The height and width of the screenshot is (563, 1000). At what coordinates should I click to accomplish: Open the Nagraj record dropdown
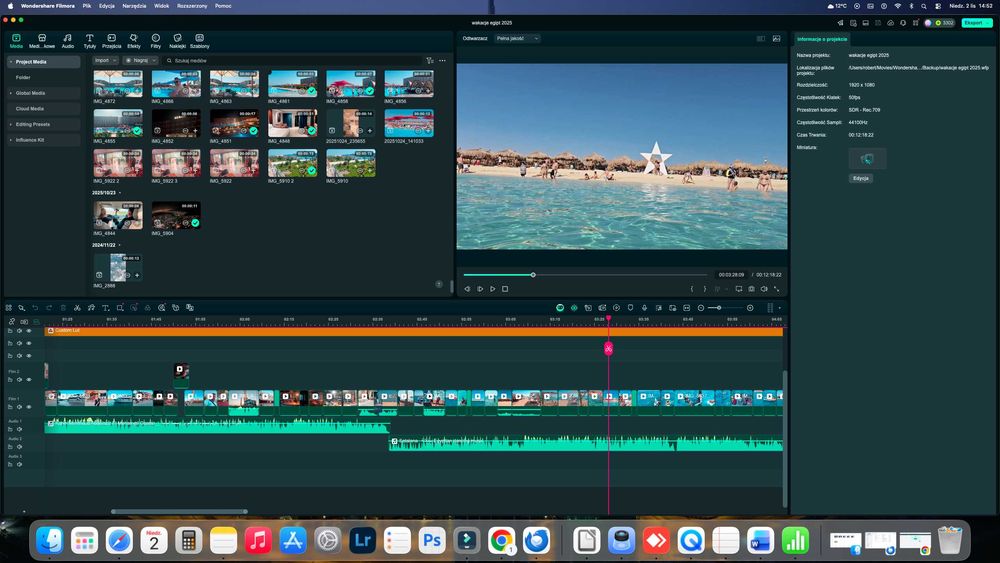pyautogui.click(x=140, y=61)
